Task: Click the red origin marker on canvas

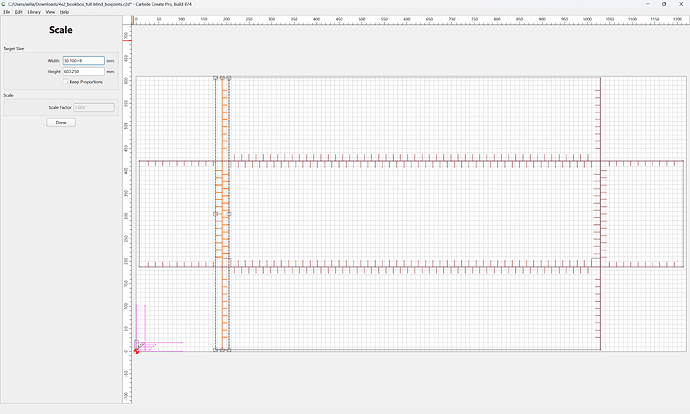Action: point(136,351)
